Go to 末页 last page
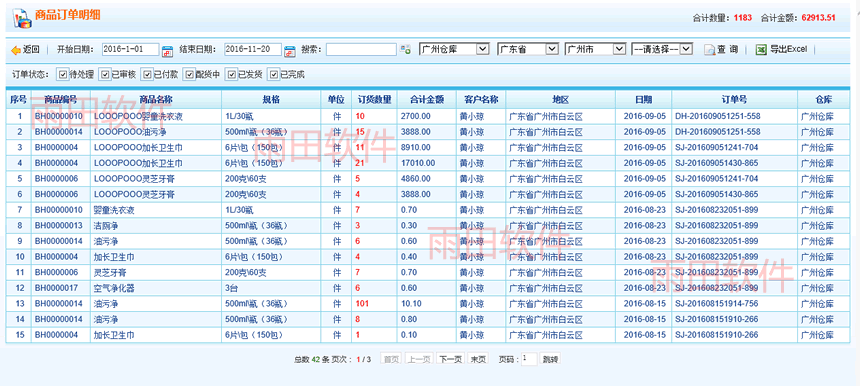This screenshot has width=860, height=386. coord(477,360)
